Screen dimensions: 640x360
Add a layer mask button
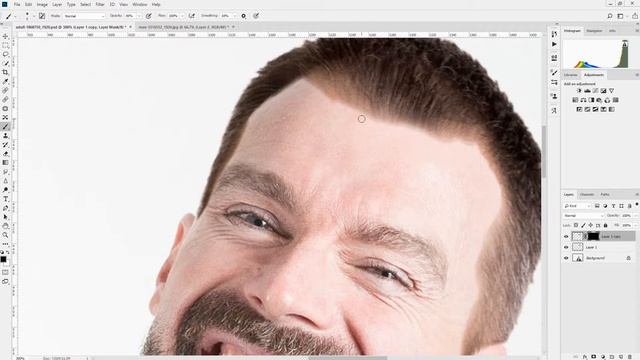point(593,357)
